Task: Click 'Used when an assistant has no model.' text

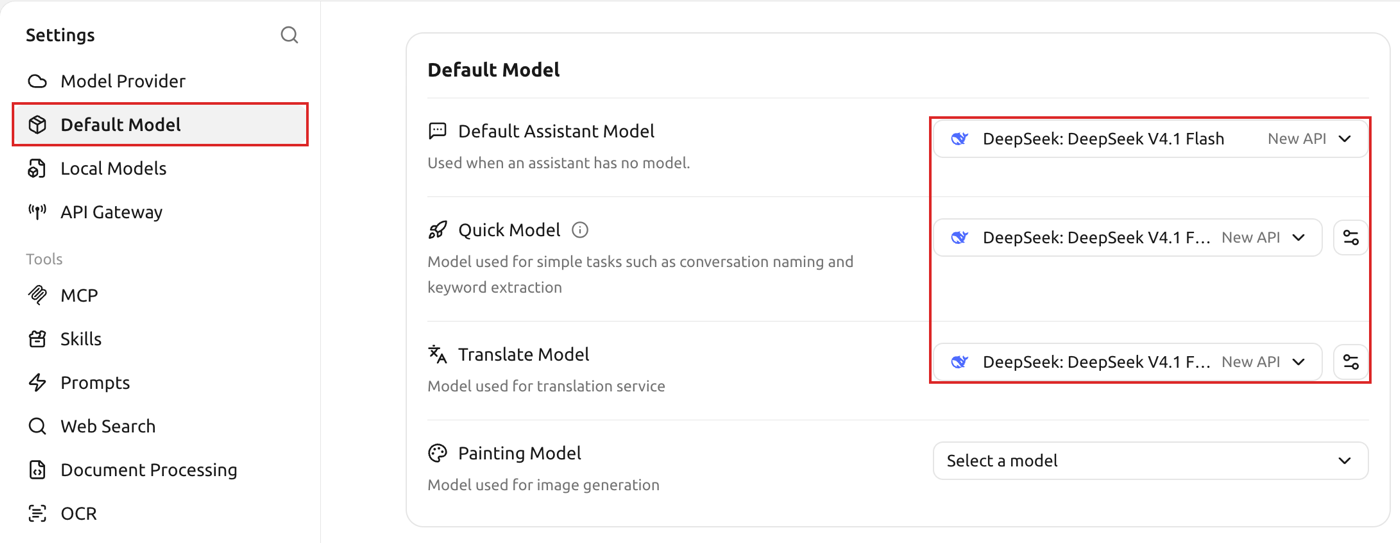Action: tap(559, 163)
